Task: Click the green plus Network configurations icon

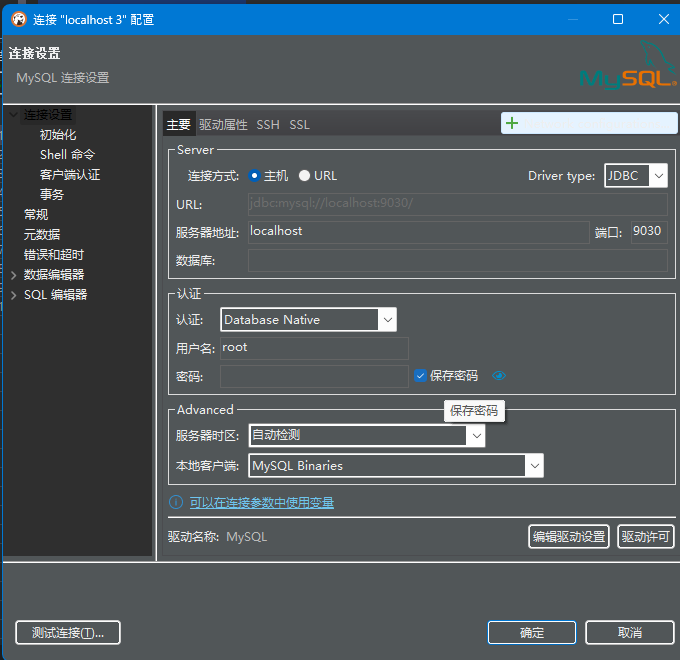Action: click(512, 123)
